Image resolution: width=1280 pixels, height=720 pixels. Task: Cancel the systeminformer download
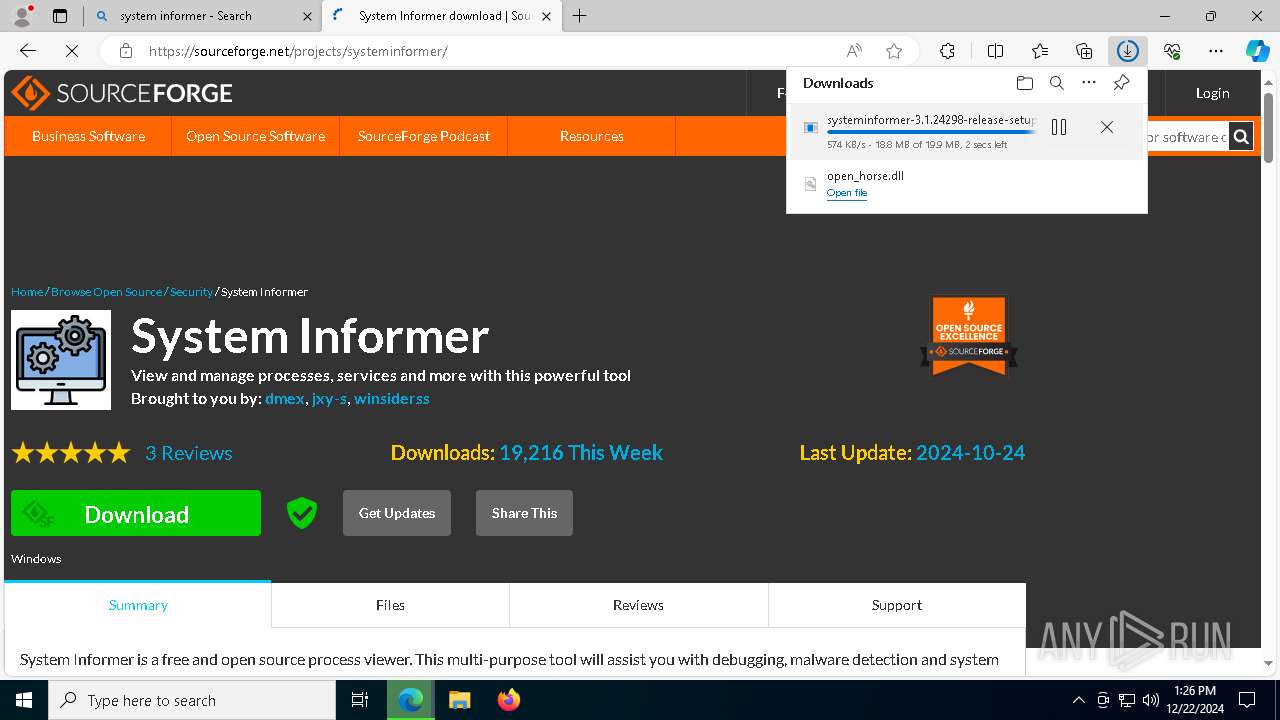tap(1107, 127)
